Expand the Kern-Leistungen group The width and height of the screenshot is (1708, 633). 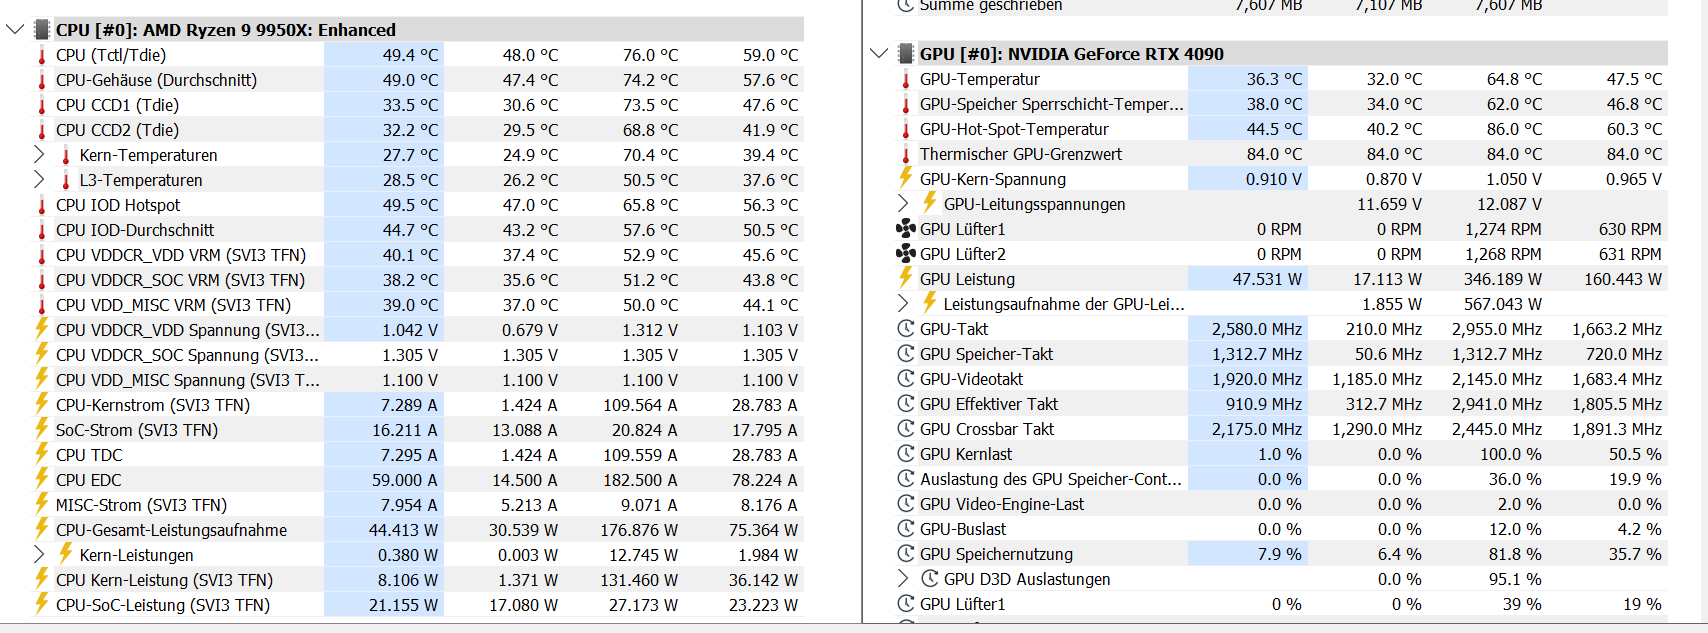39,554
